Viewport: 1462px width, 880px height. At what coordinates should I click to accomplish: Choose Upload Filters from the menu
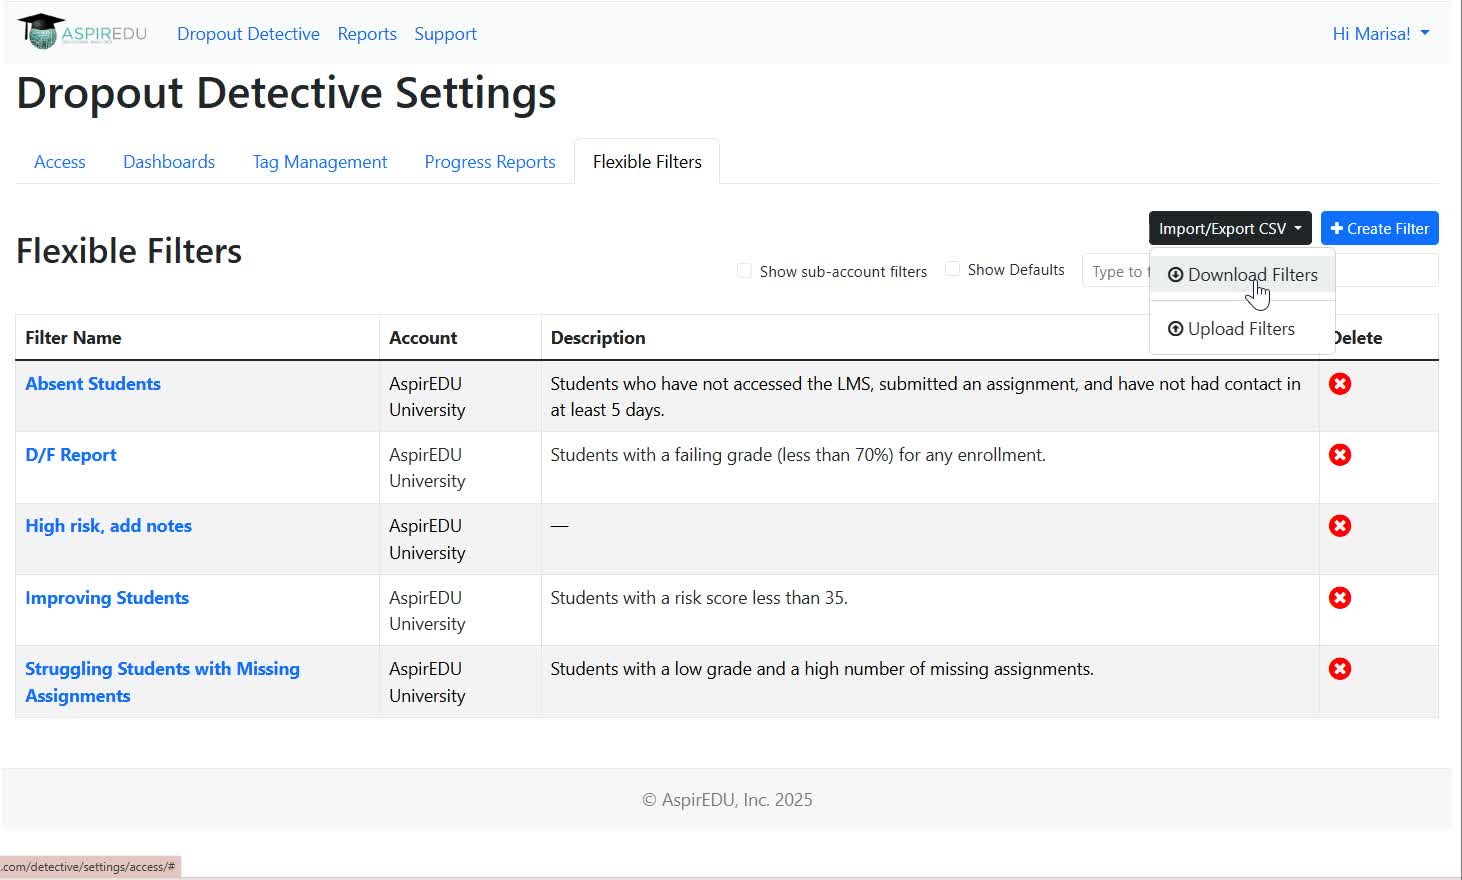click(1242, 329)
